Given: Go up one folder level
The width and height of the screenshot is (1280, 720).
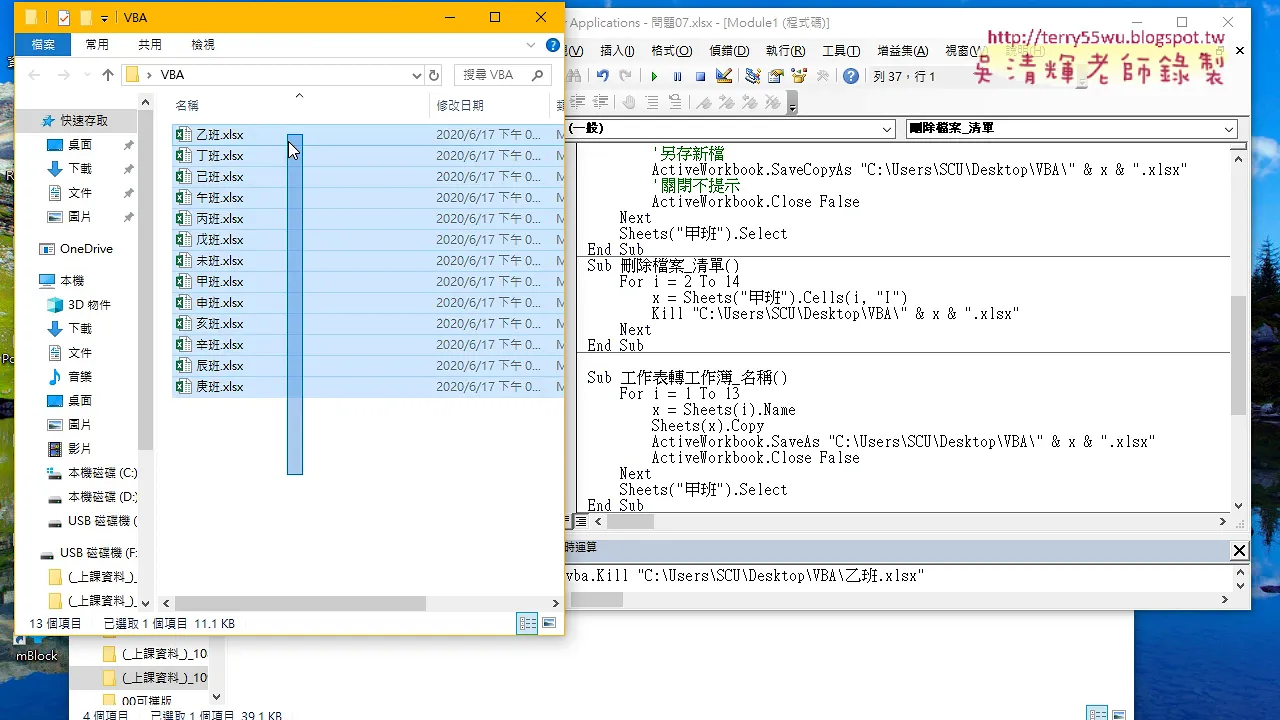Looking at the screenshot, I should pos(108,75).
